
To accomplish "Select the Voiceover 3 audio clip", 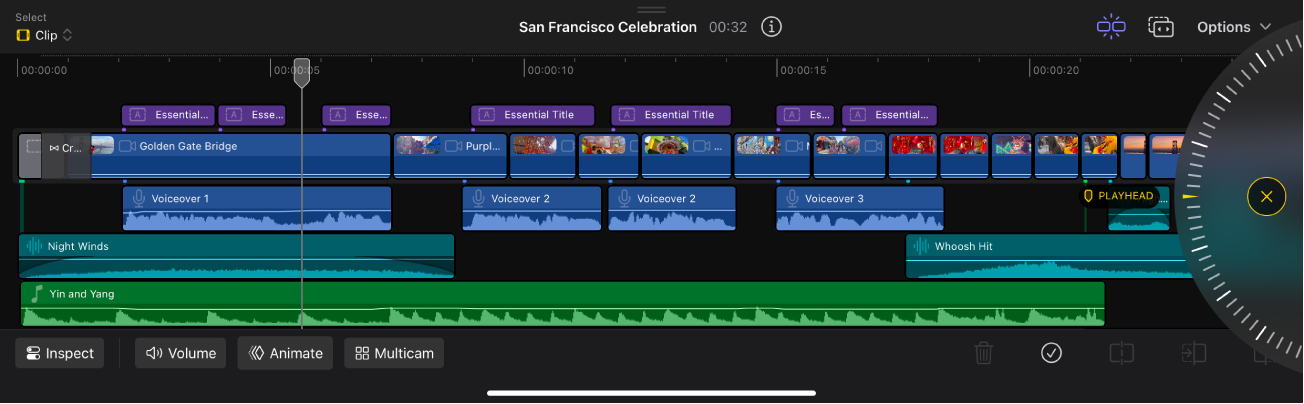I will (860, 208).
